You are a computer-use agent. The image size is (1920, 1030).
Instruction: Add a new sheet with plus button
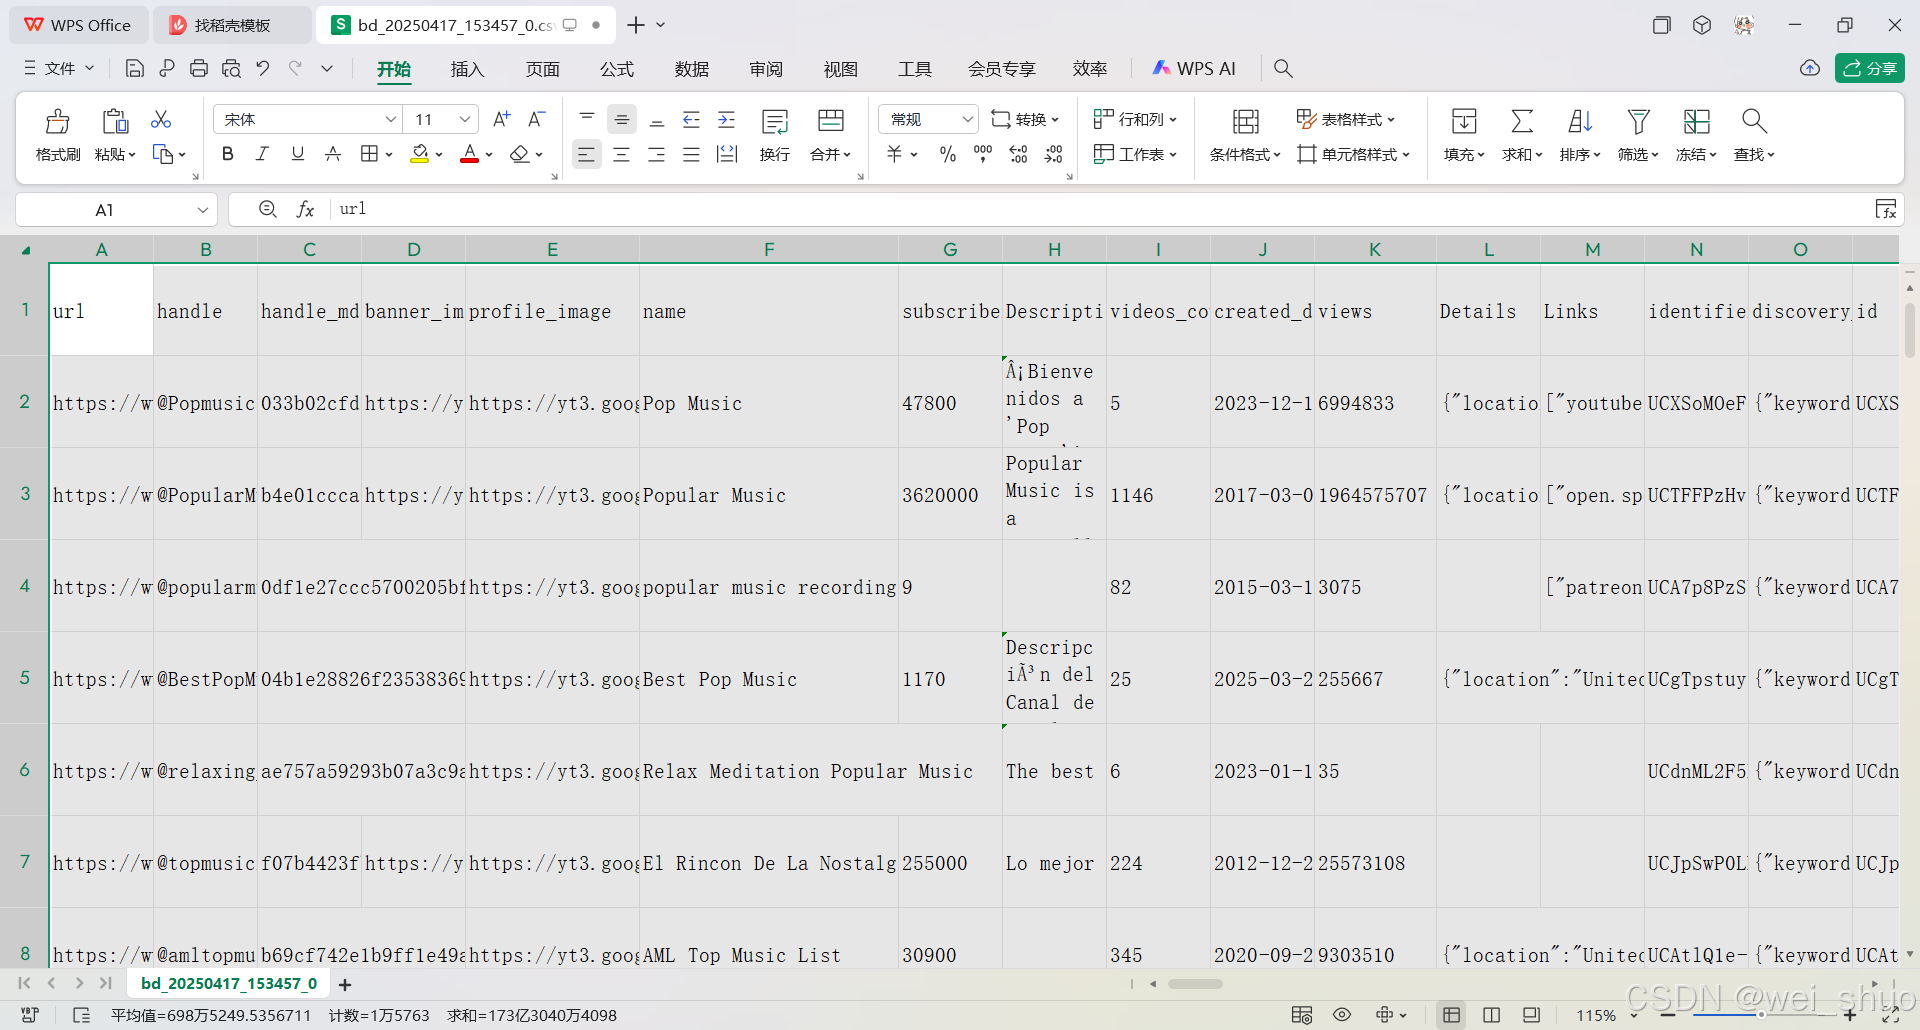pos(345,985)
